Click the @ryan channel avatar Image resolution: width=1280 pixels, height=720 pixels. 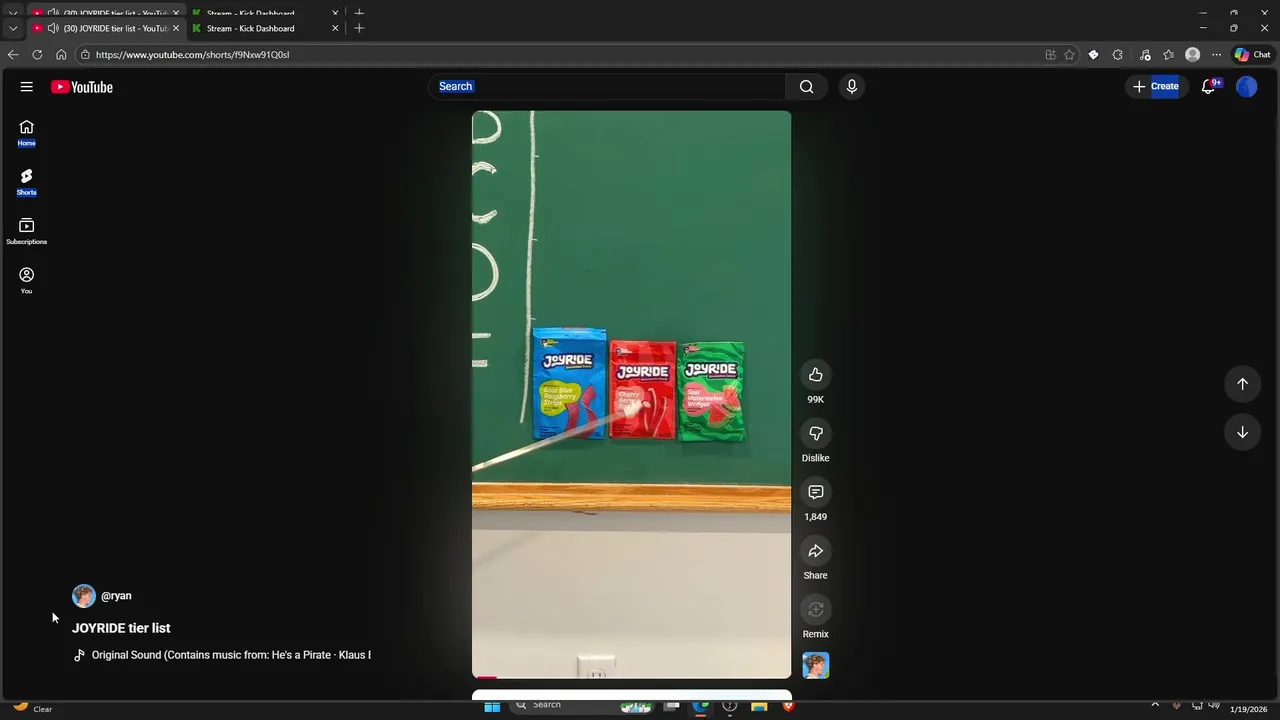pos(84,596)
